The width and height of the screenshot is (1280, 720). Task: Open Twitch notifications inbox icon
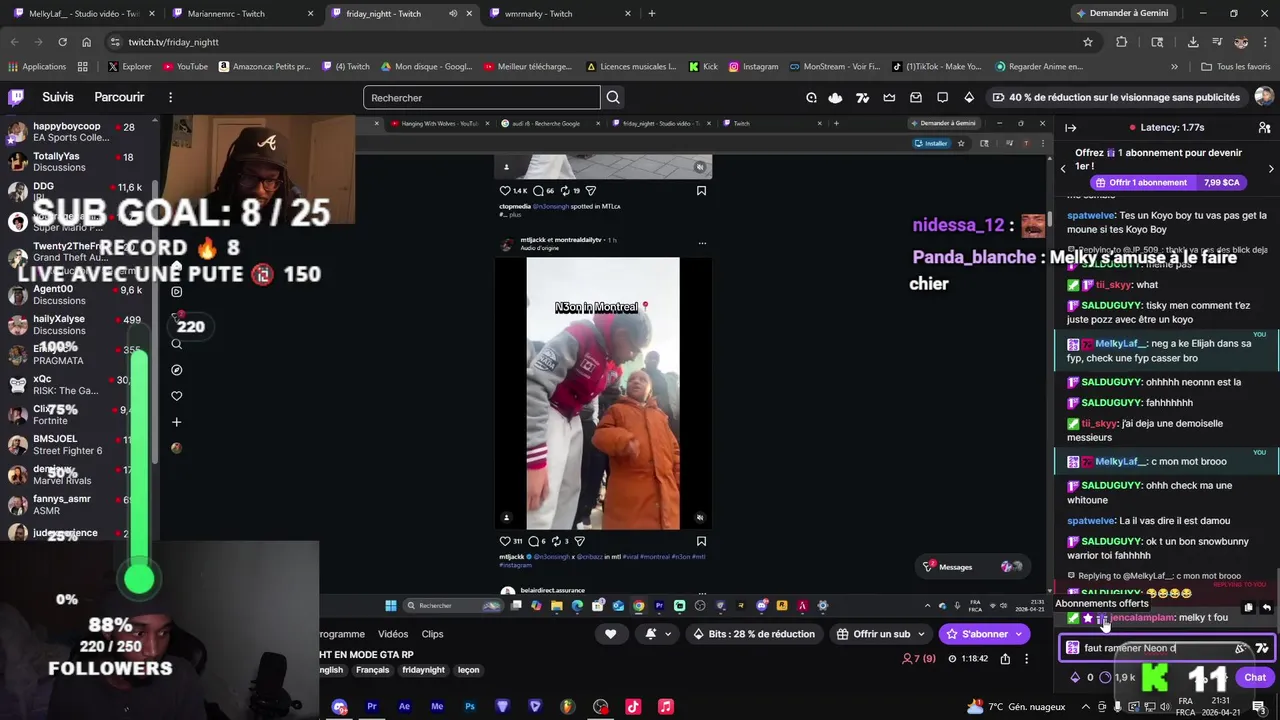916,97
